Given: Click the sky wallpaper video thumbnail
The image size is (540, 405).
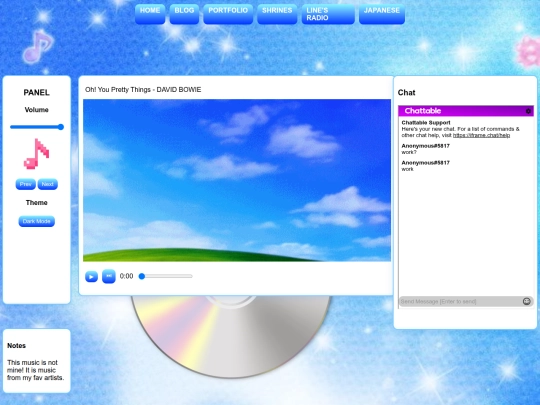Looking at the screenshot, I should [x=237, y=180].
